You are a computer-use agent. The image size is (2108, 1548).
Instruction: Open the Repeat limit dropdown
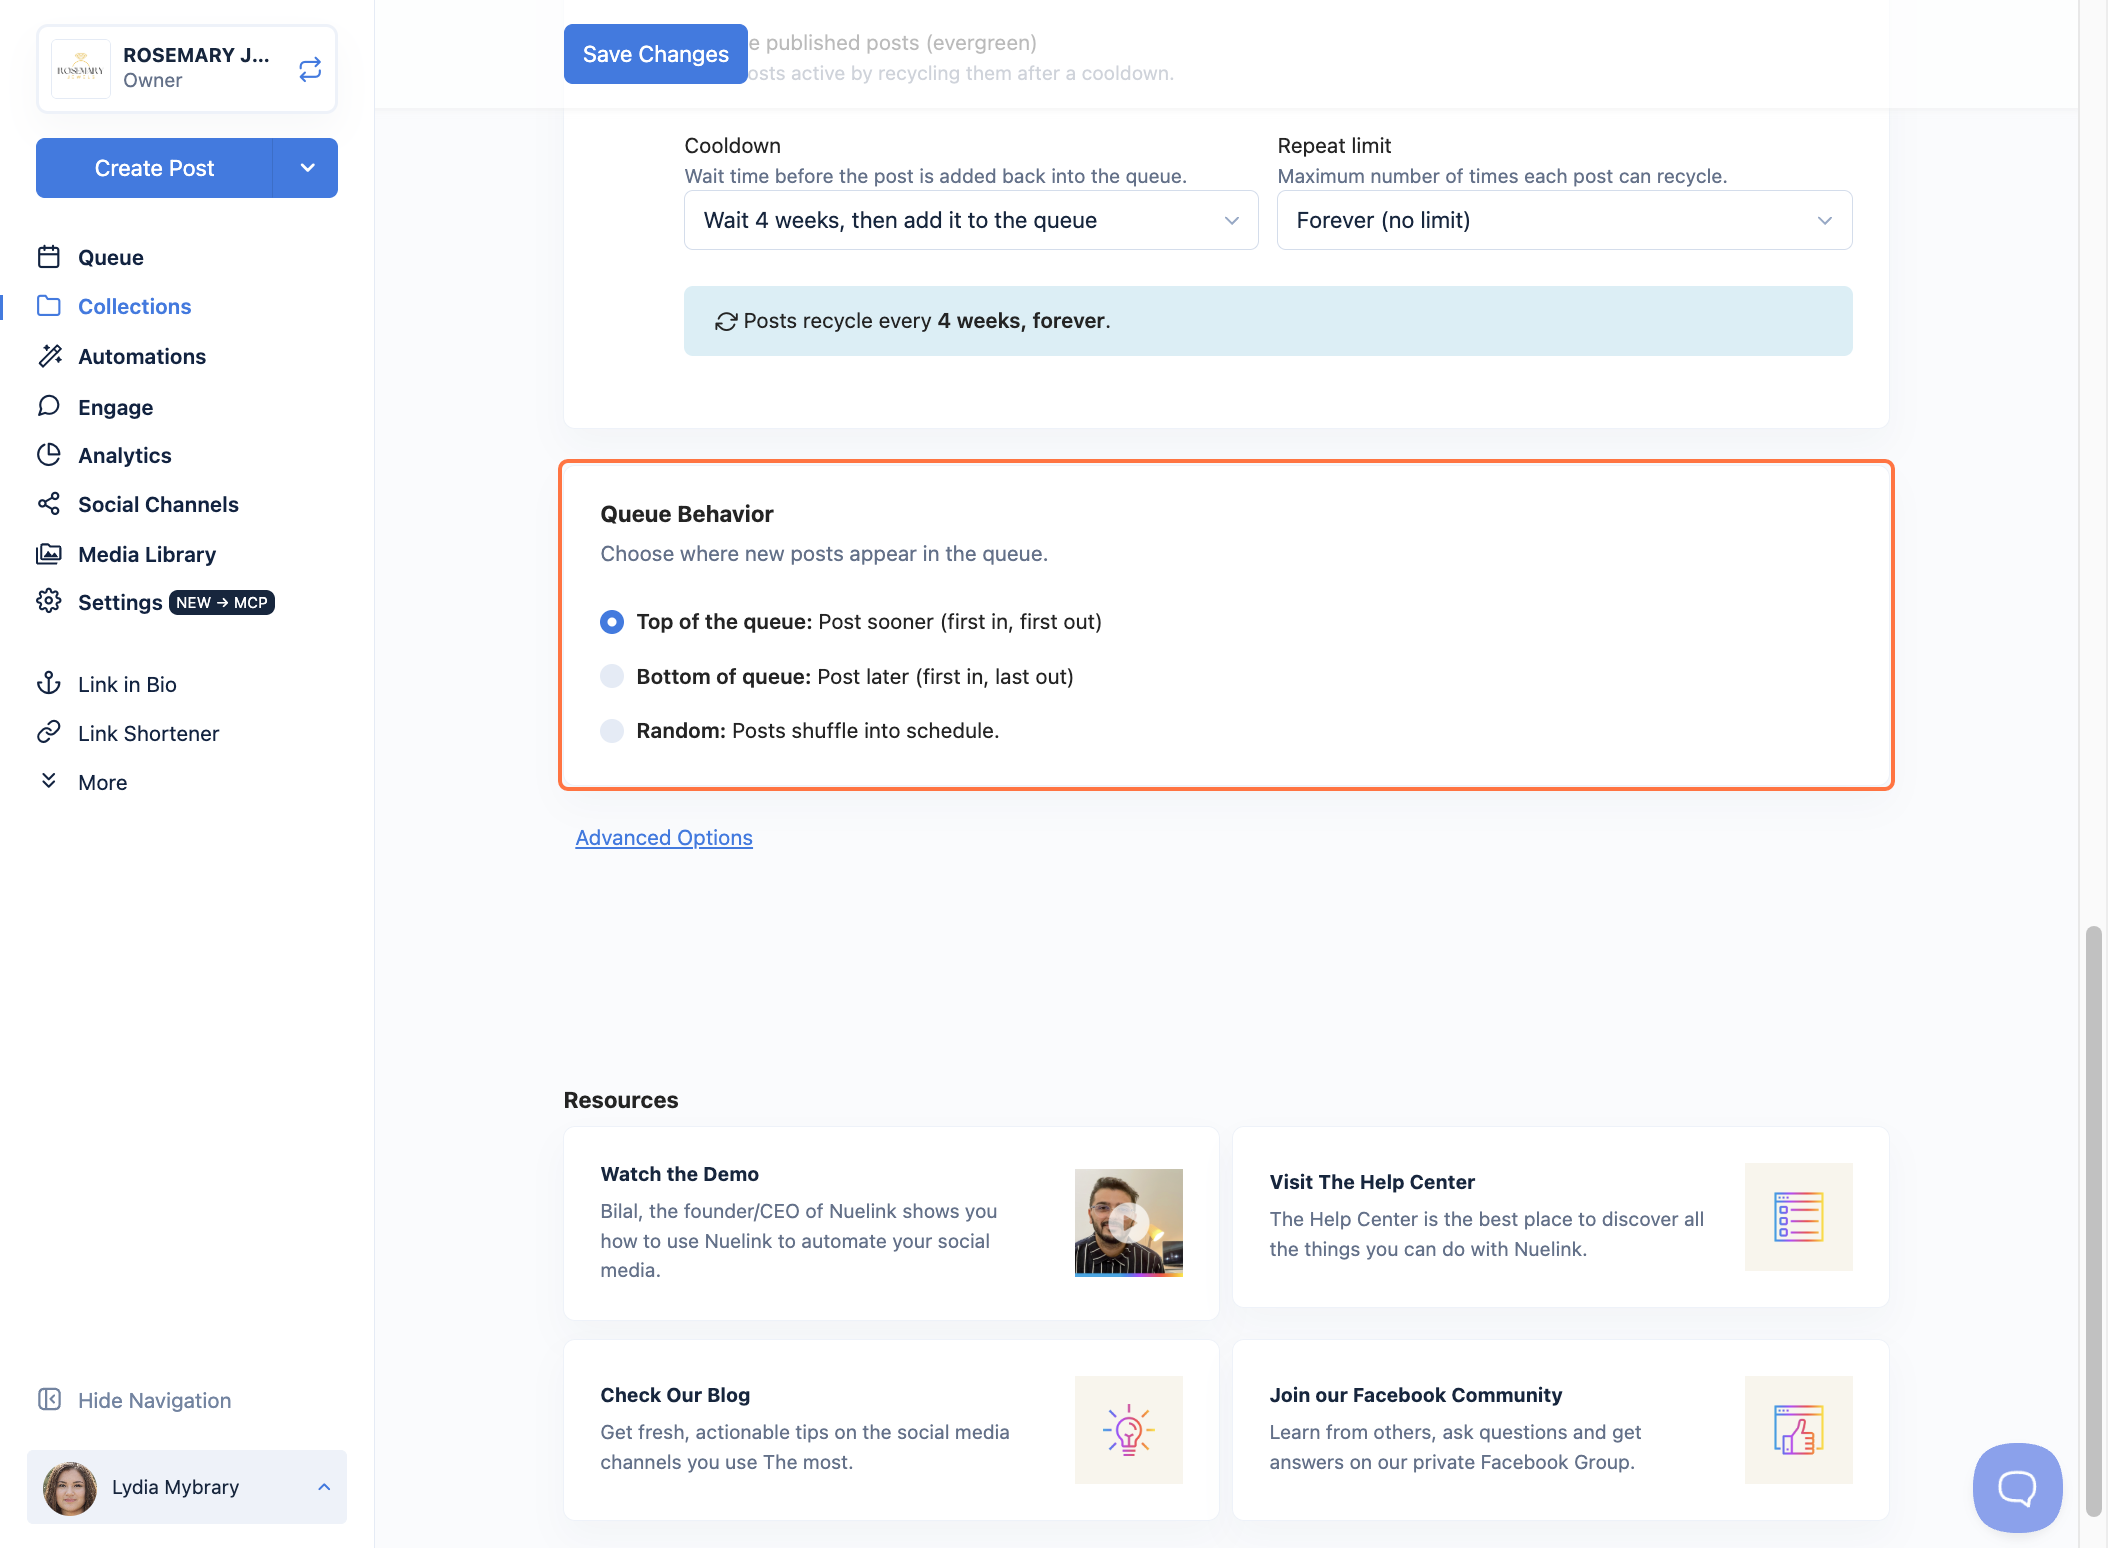(1564, 220)
